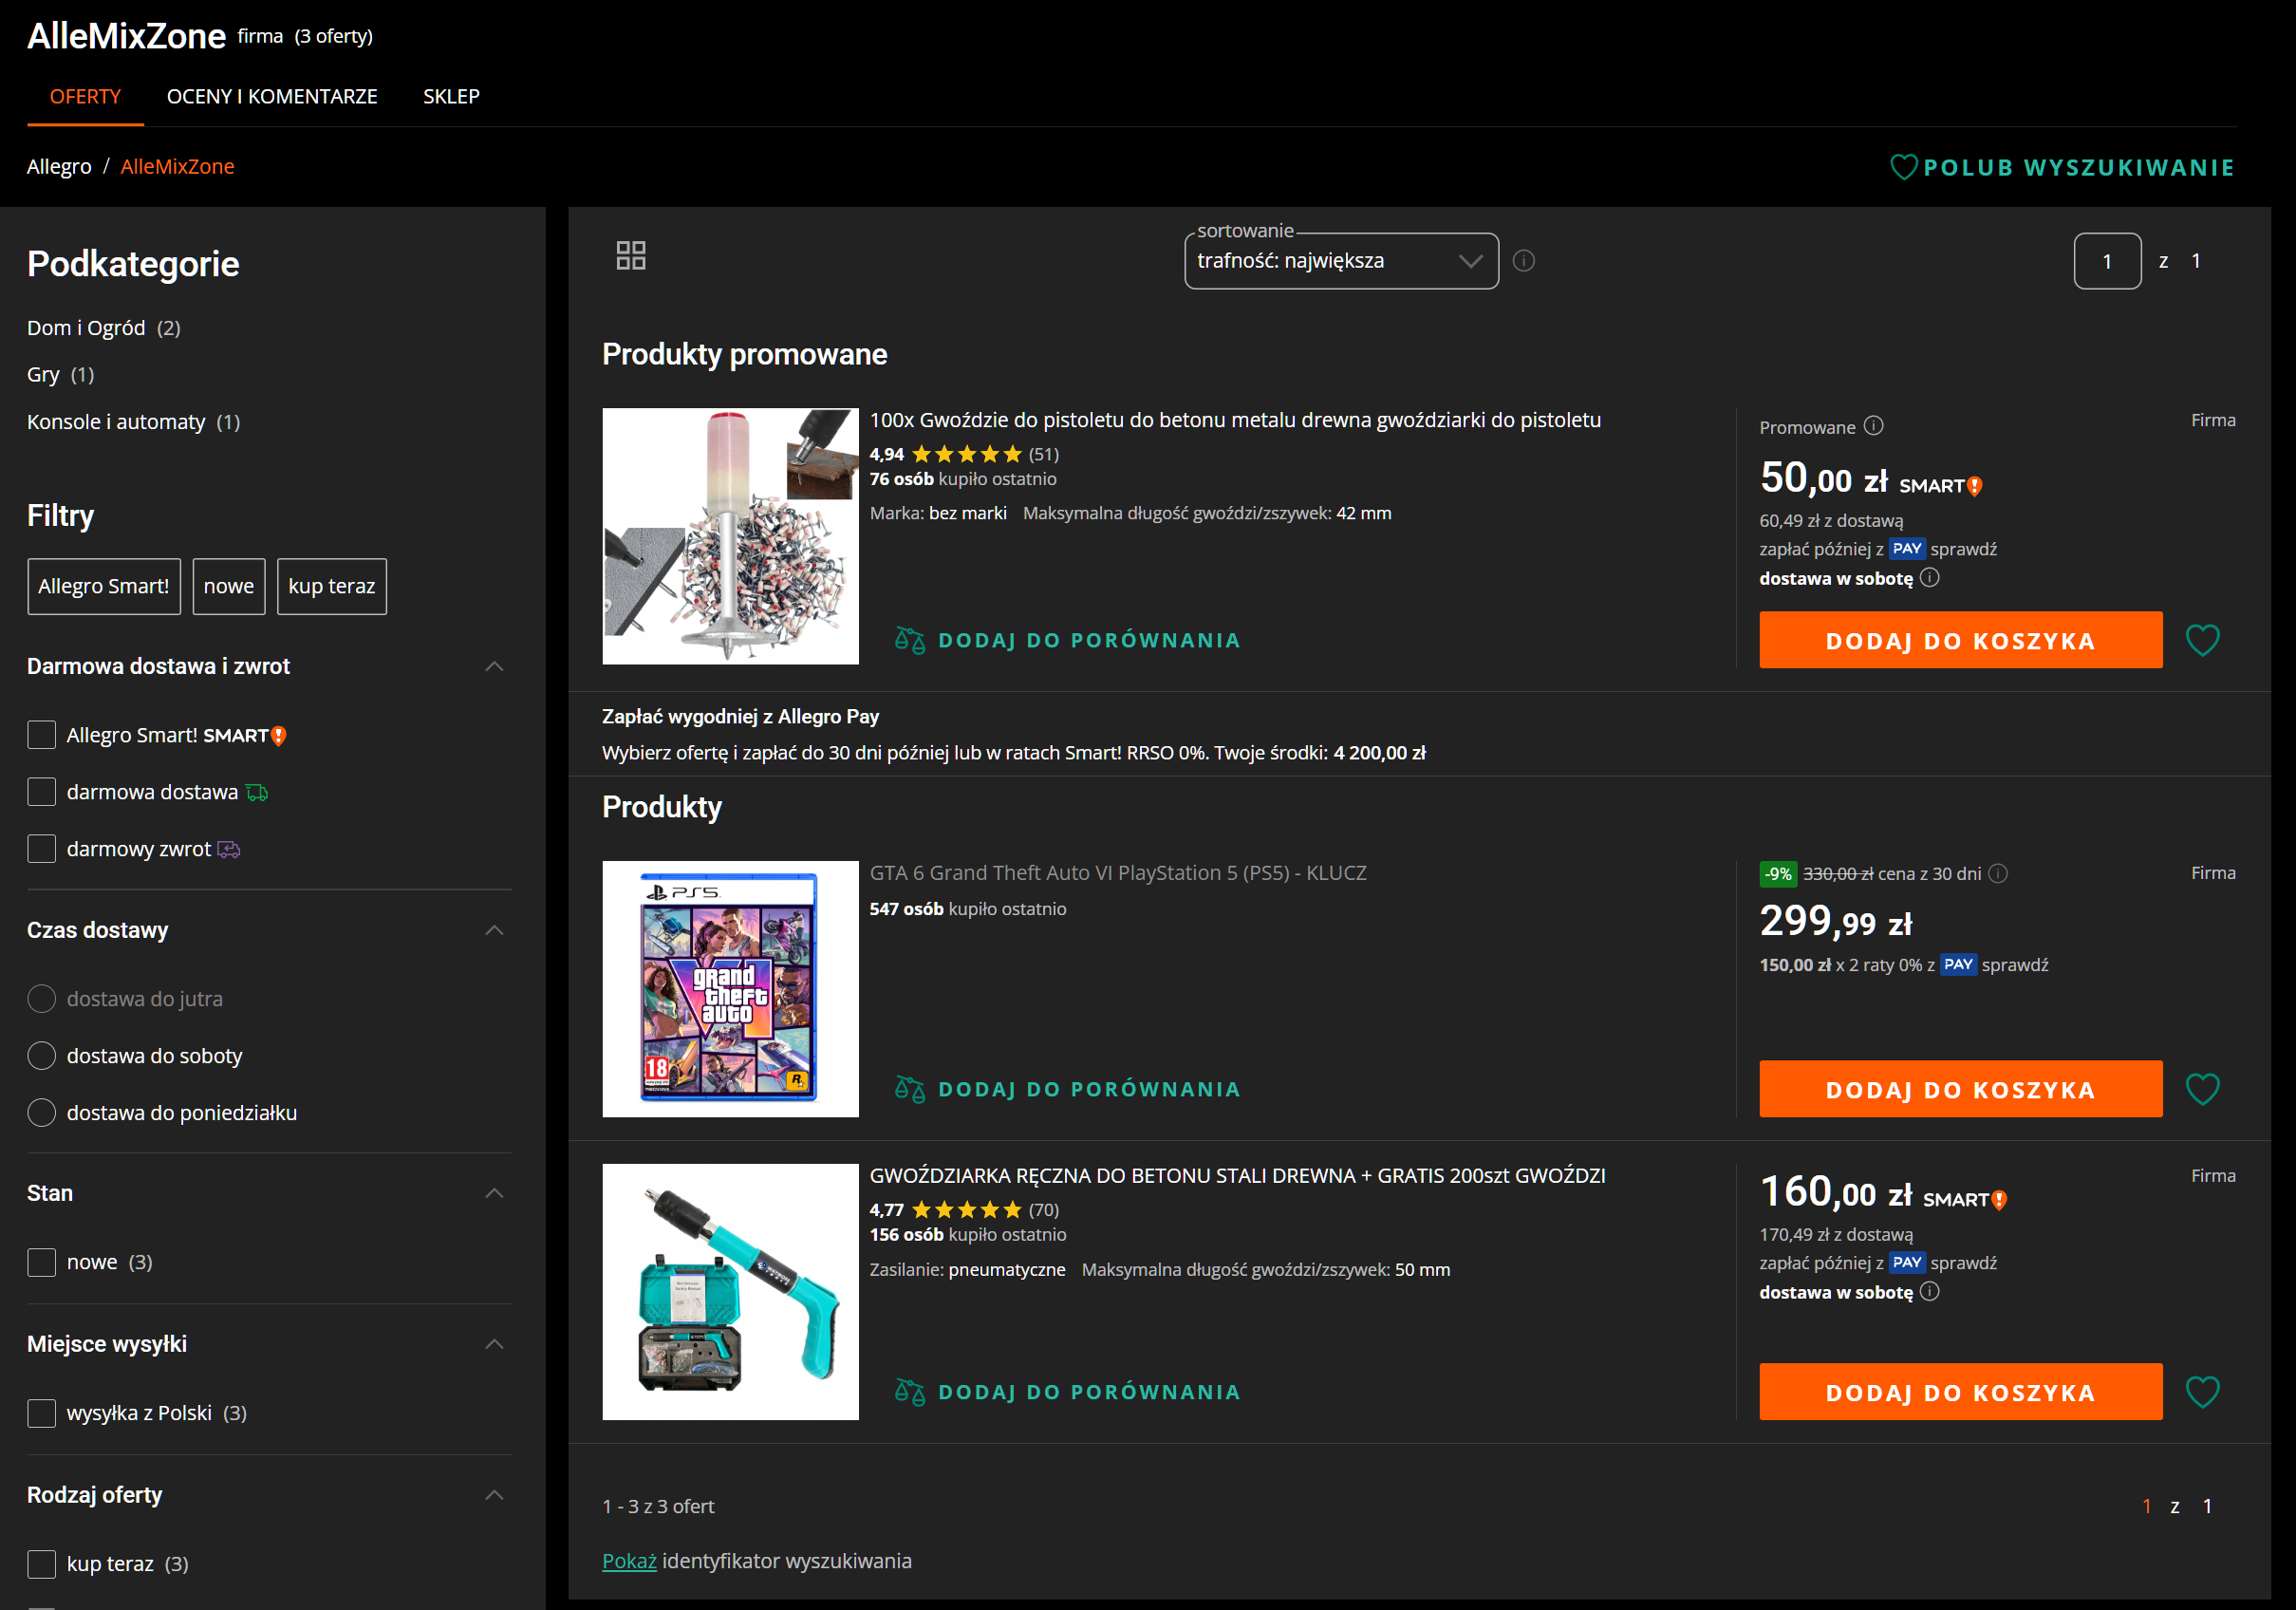This screenshot has height=1610, width=2296.
Task: Click the page number input field
Action: coord(2107,261)
